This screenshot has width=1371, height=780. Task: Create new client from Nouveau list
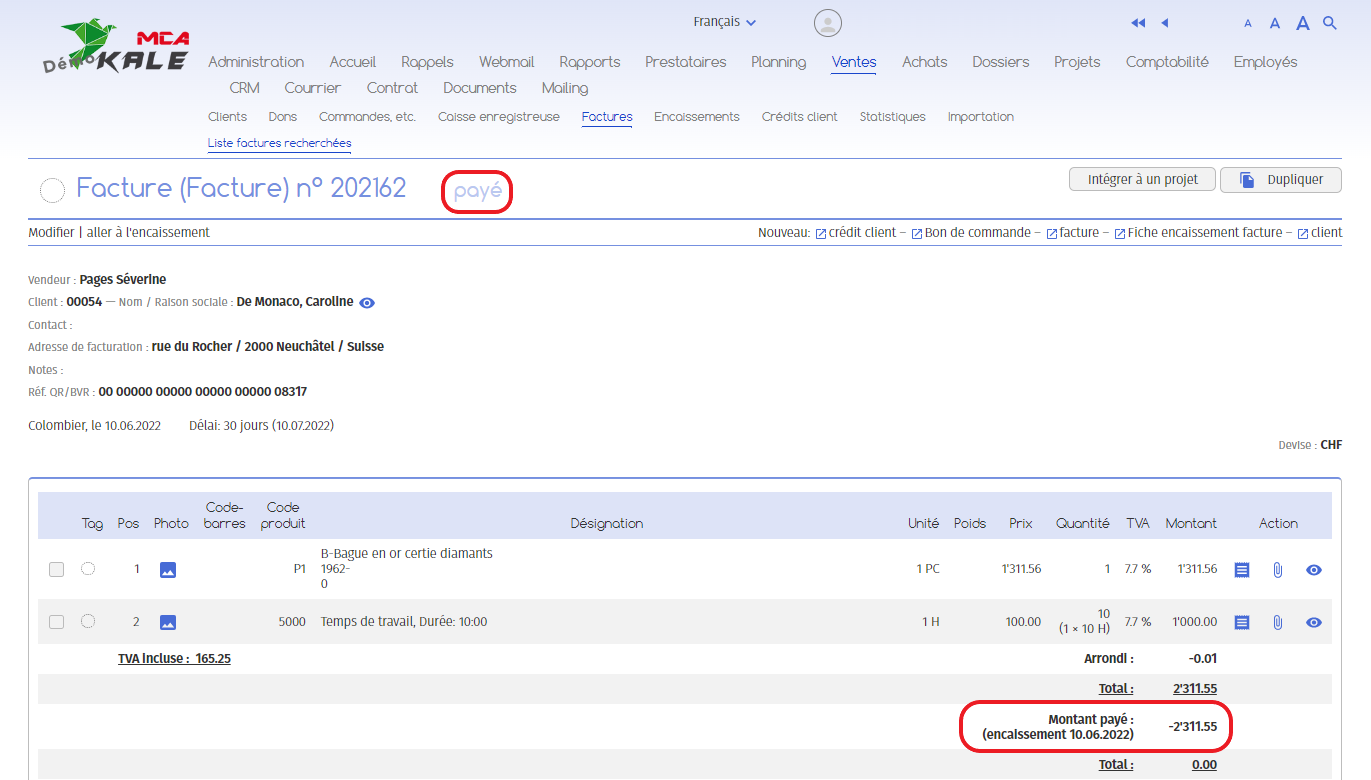(1320, 233)
